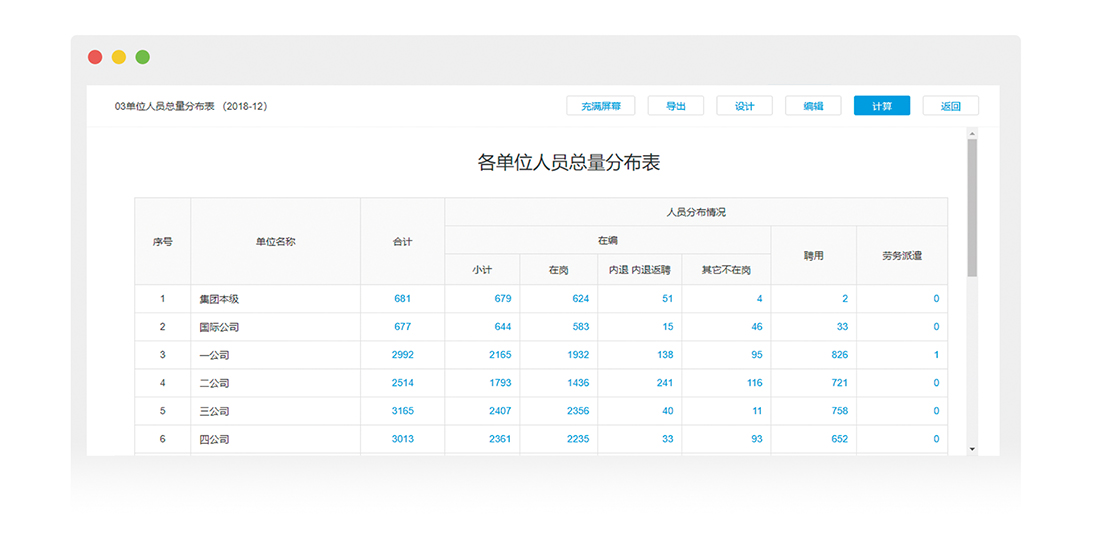The width and height of the screenshot is (1100, 542).
Task: Open 一公司 total value 2992
Action: click(x=403, y=355)
